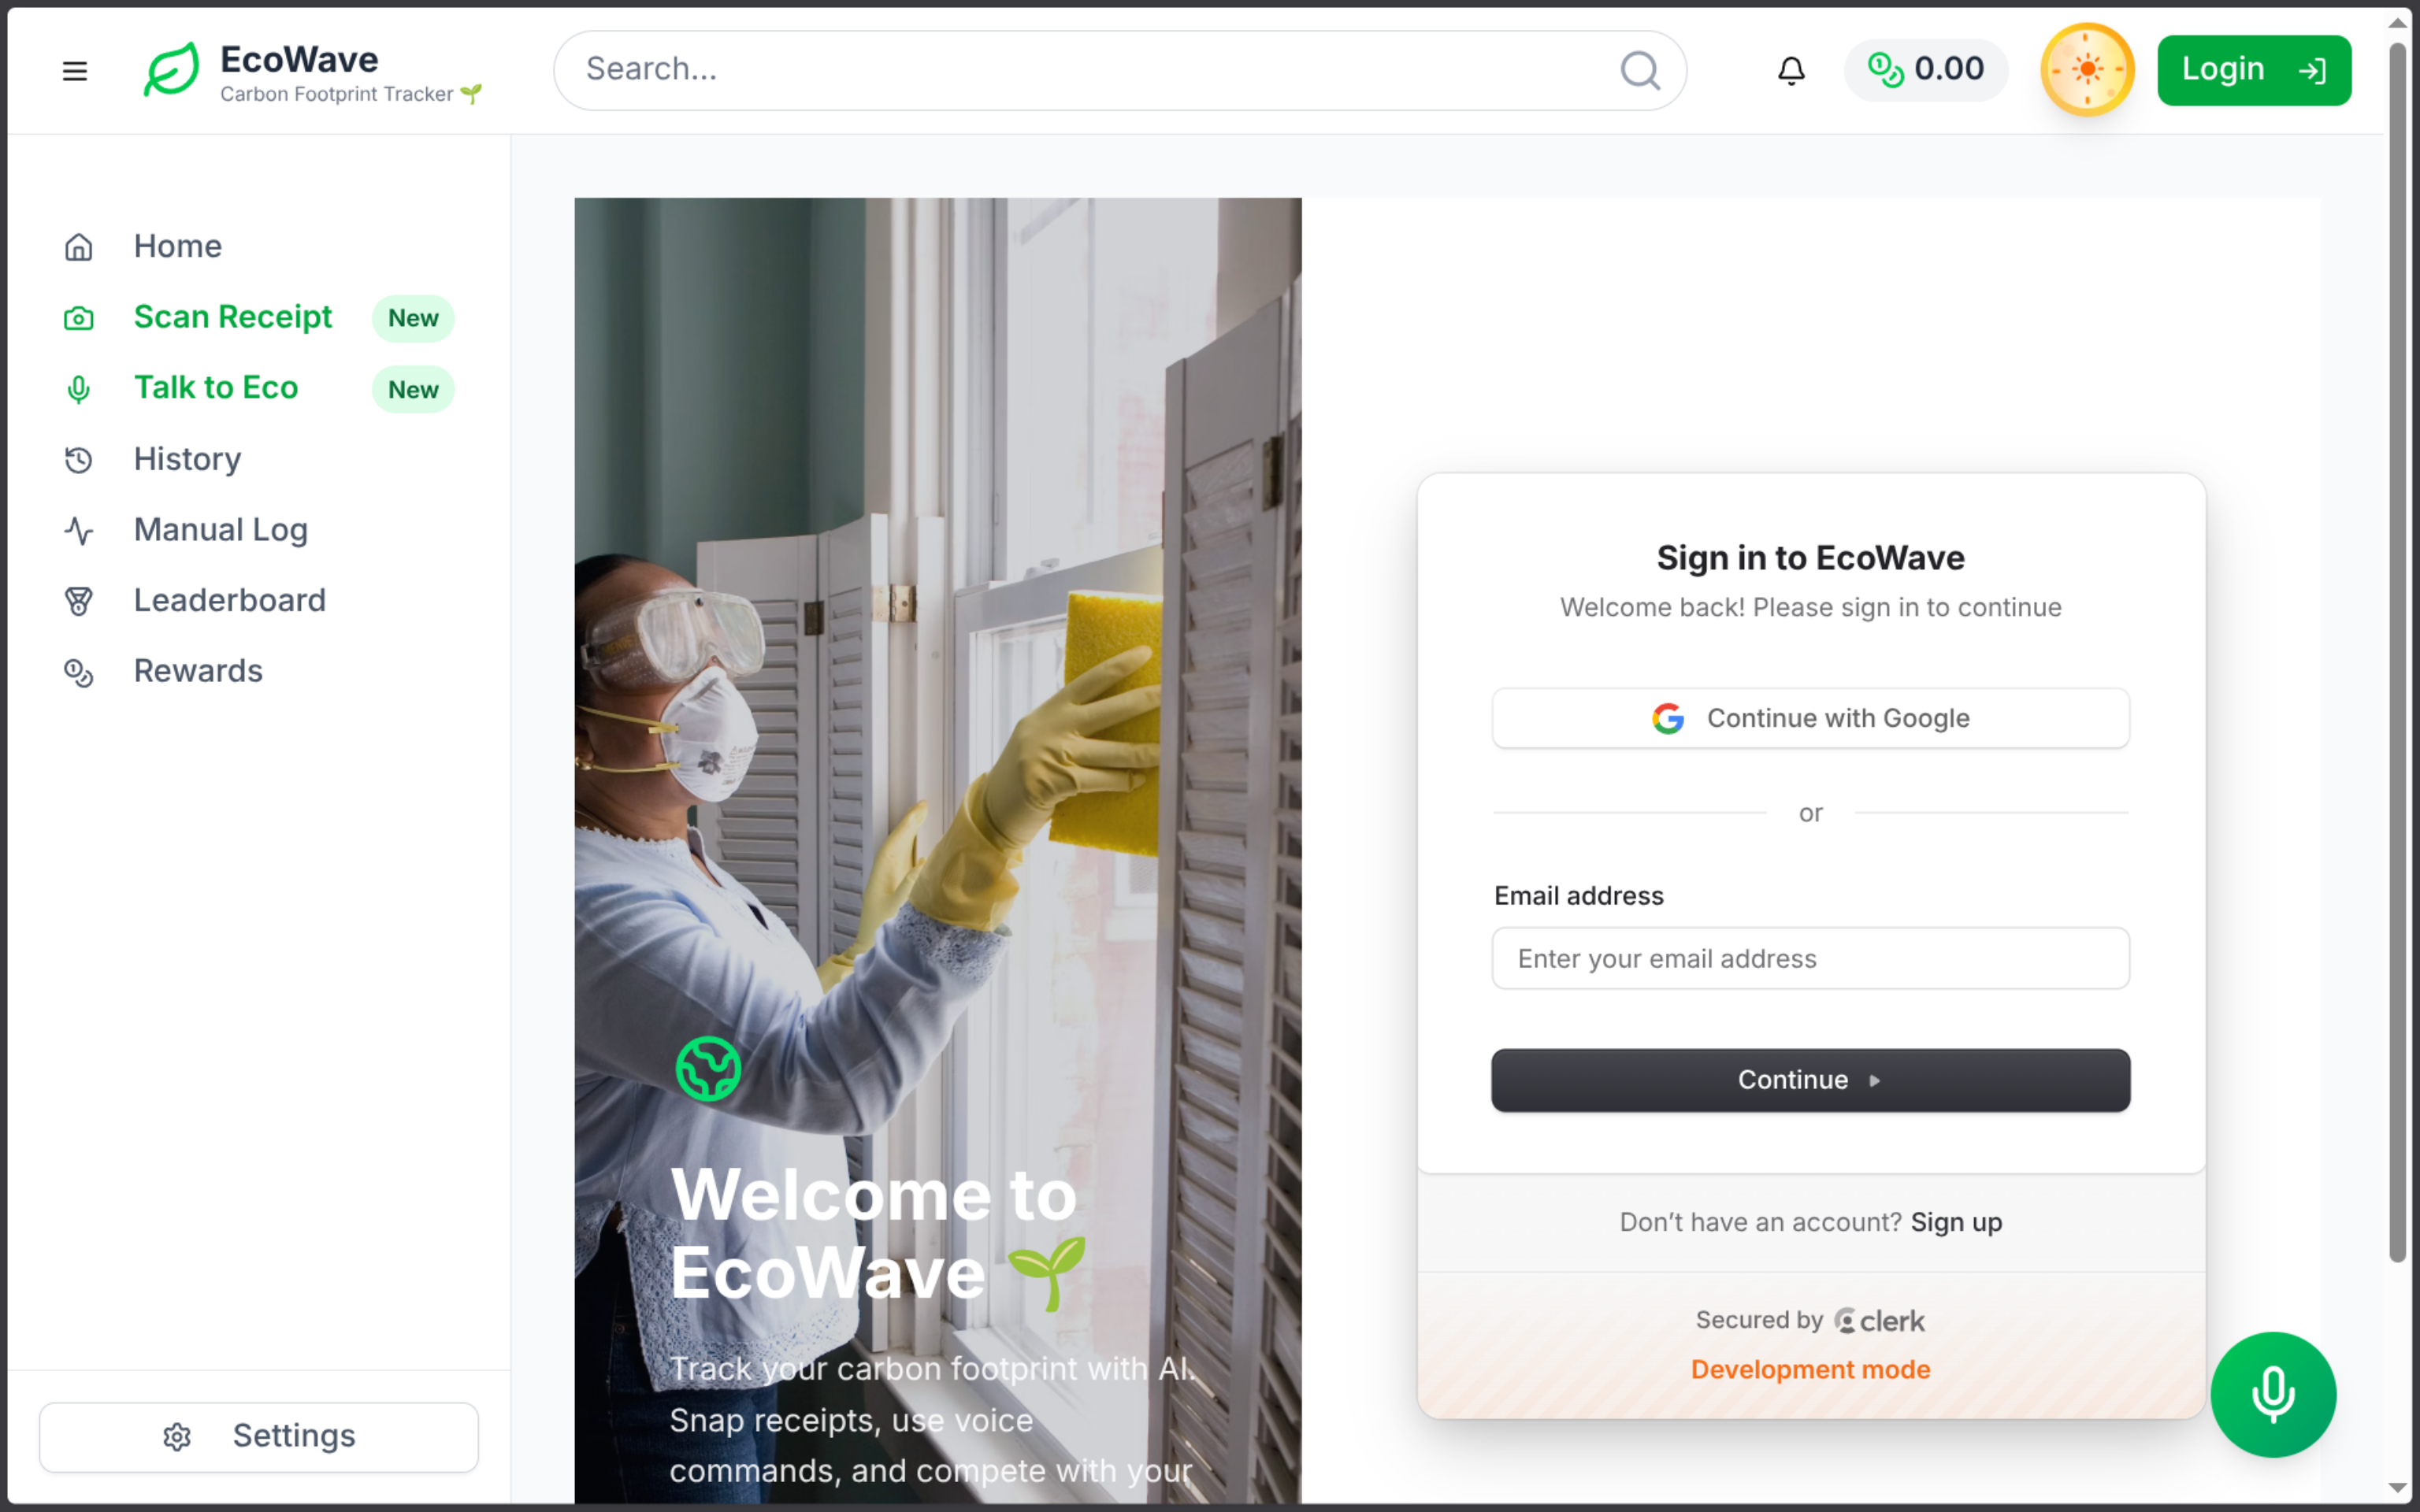Toggle the sun light/dark theme button
Image resolution: width=2420 pixels, height=1512 pixels.
[x=2087, y=70]
